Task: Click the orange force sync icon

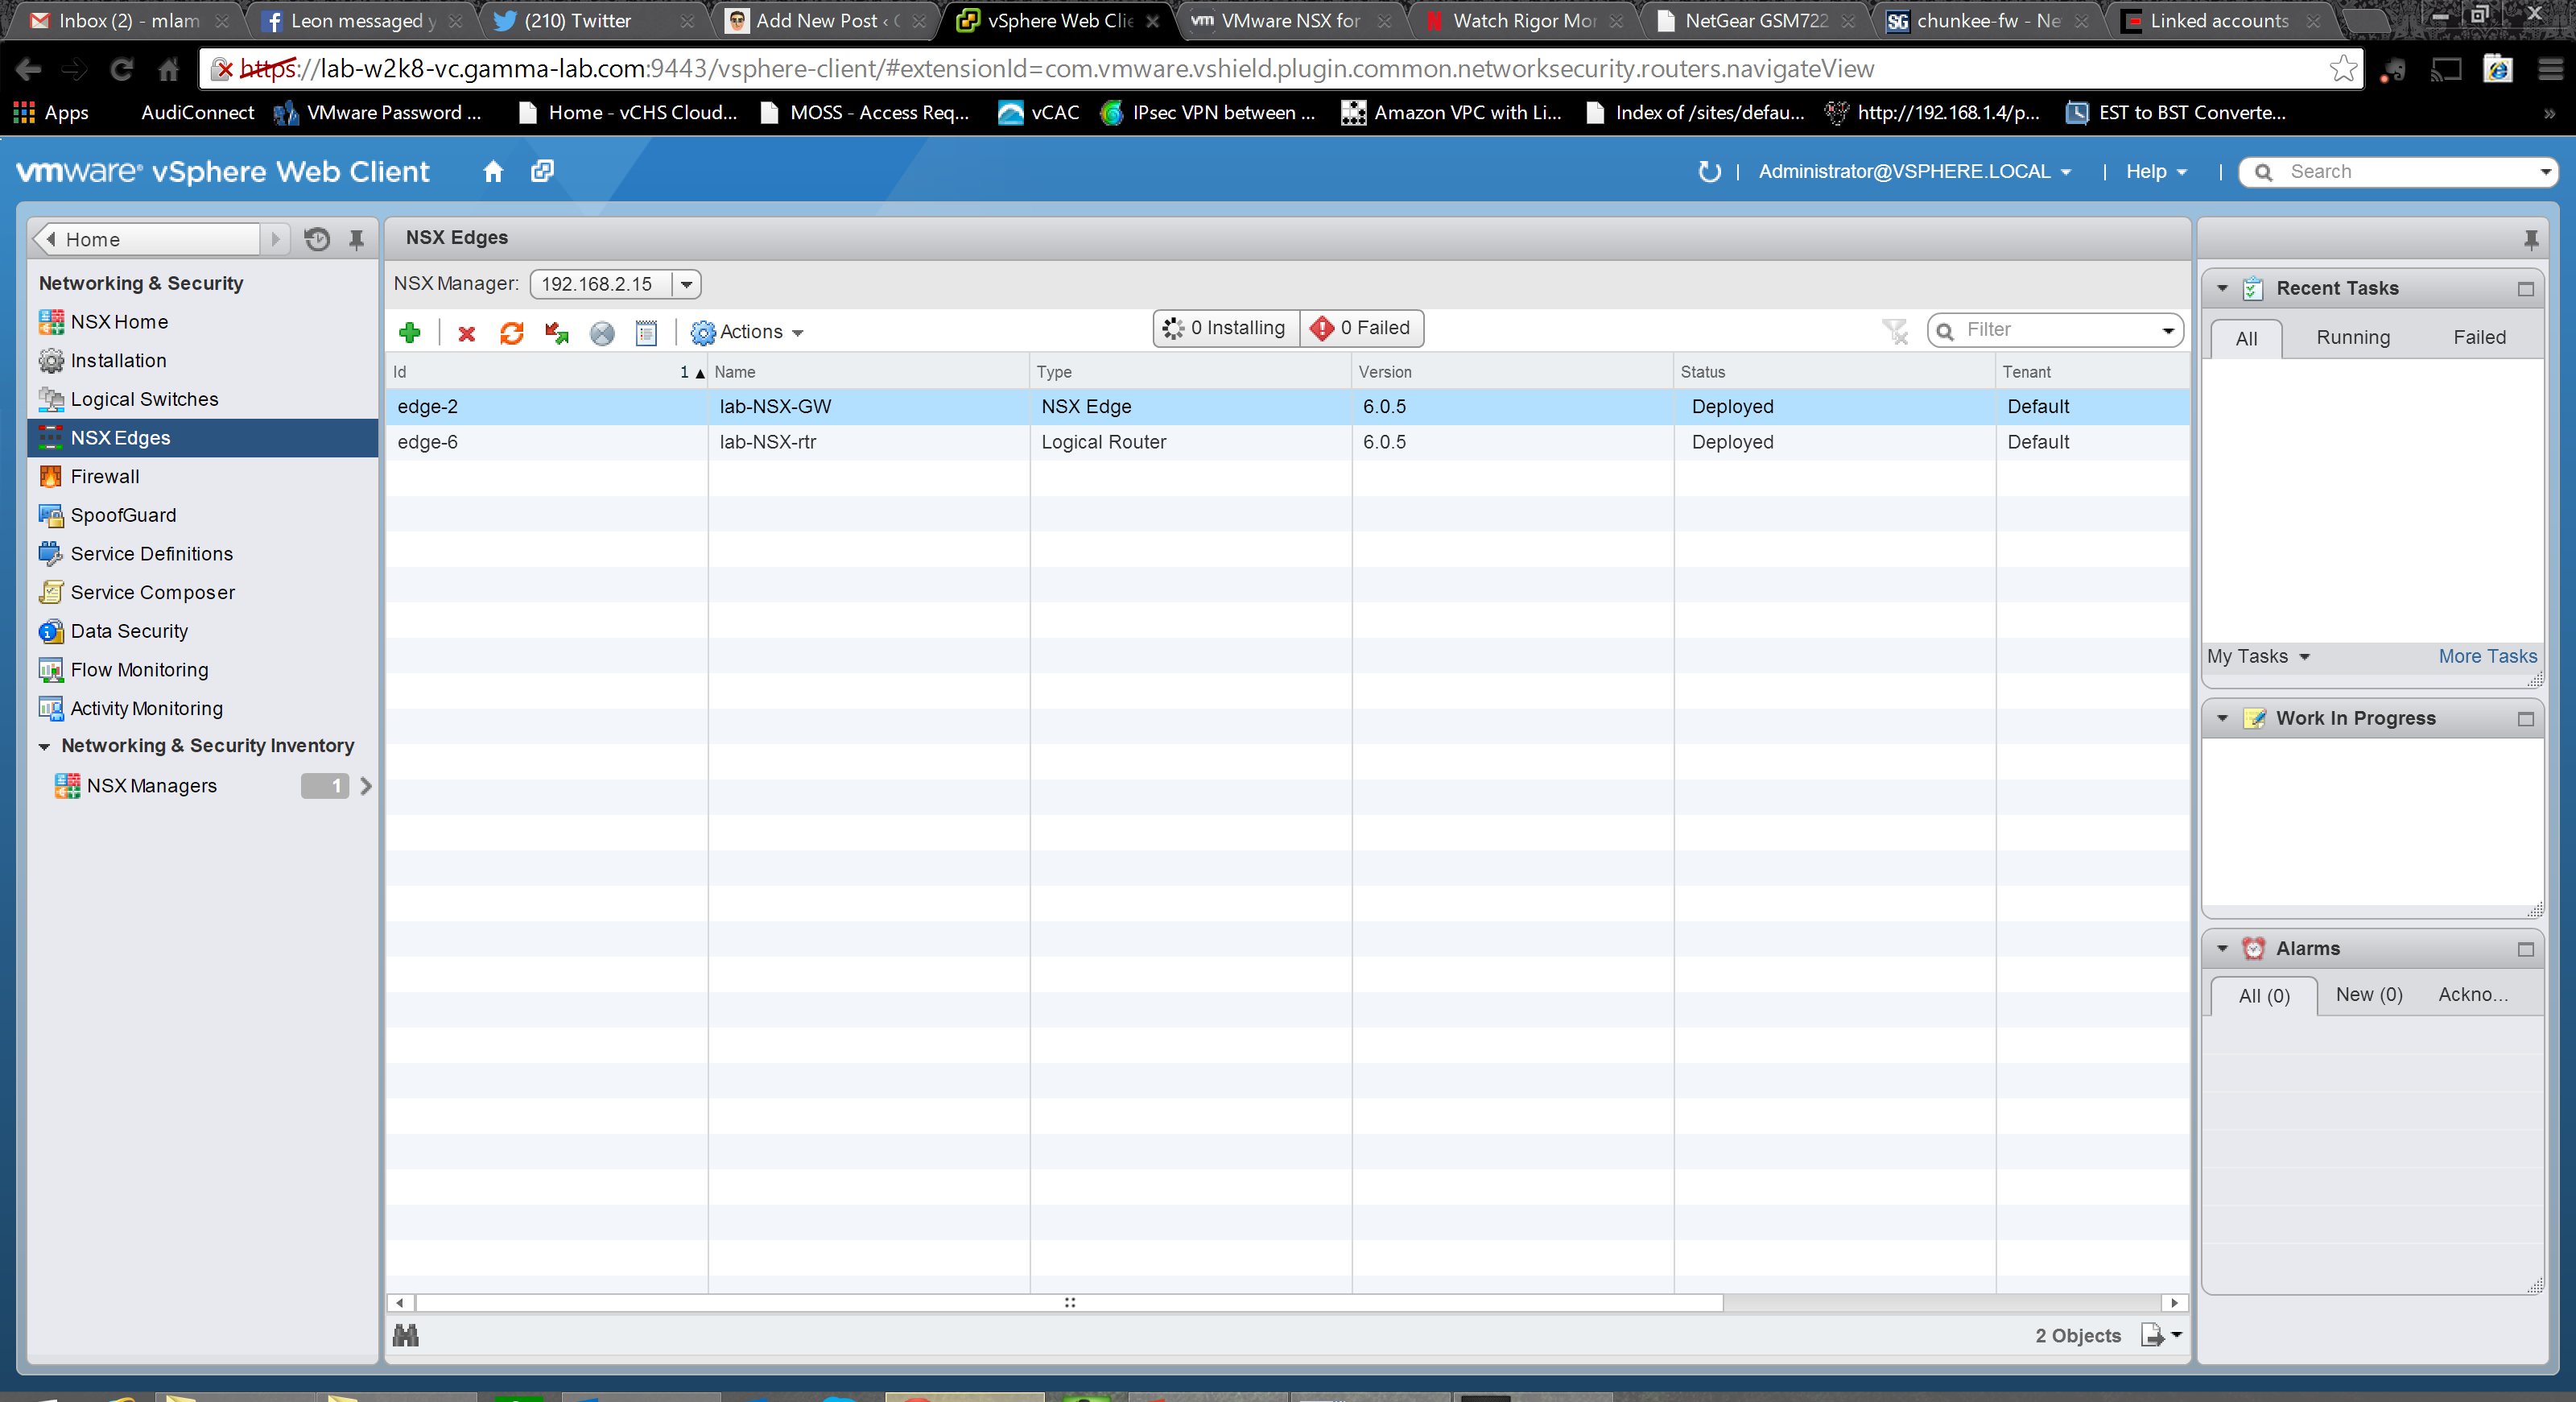Action: (512, 333)
